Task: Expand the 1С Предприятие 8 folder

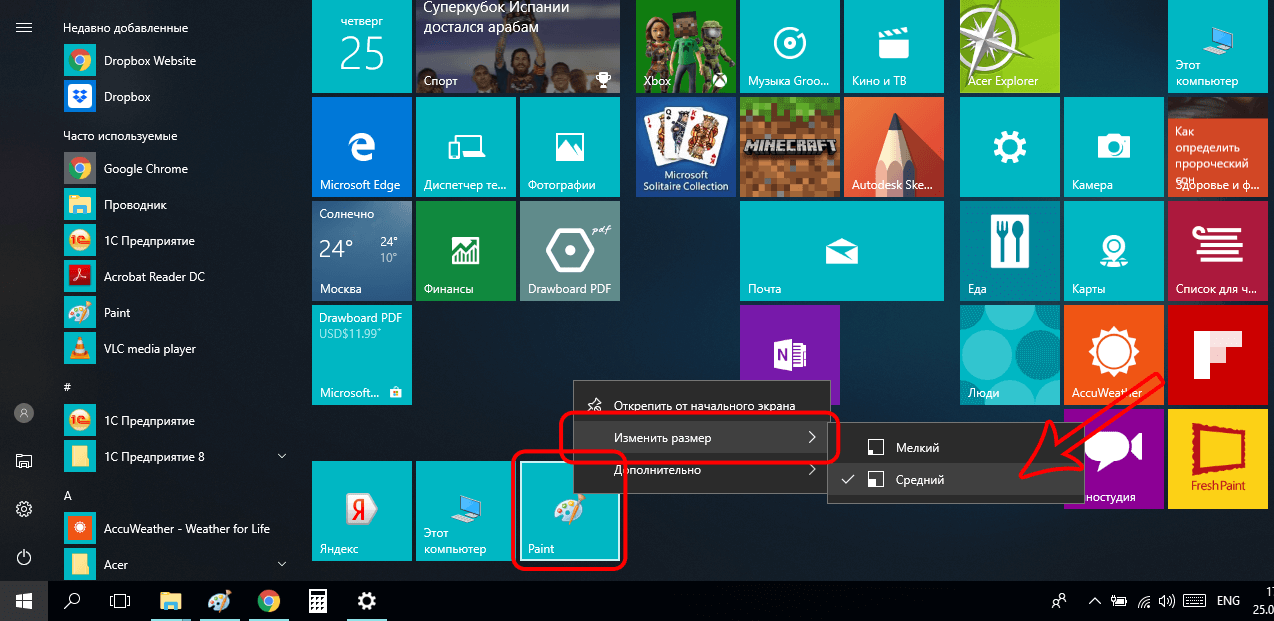Action: (x=282, y=457)
